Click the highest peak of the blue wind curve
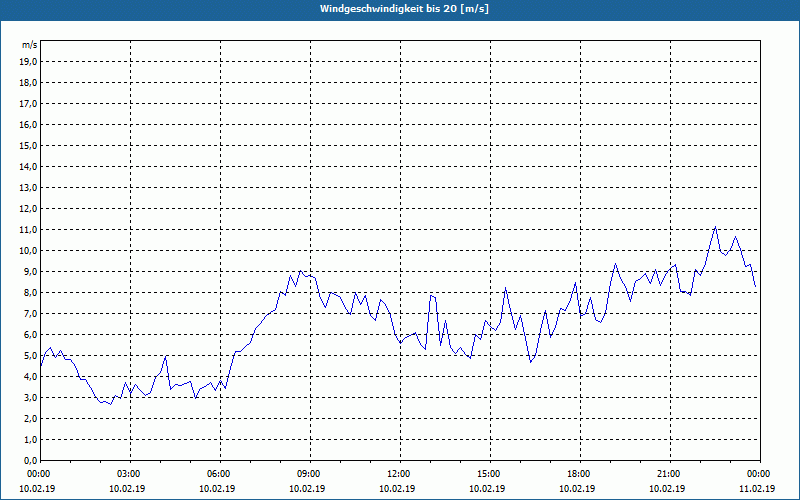Screen dimensions: 800x500 (715, 227)
